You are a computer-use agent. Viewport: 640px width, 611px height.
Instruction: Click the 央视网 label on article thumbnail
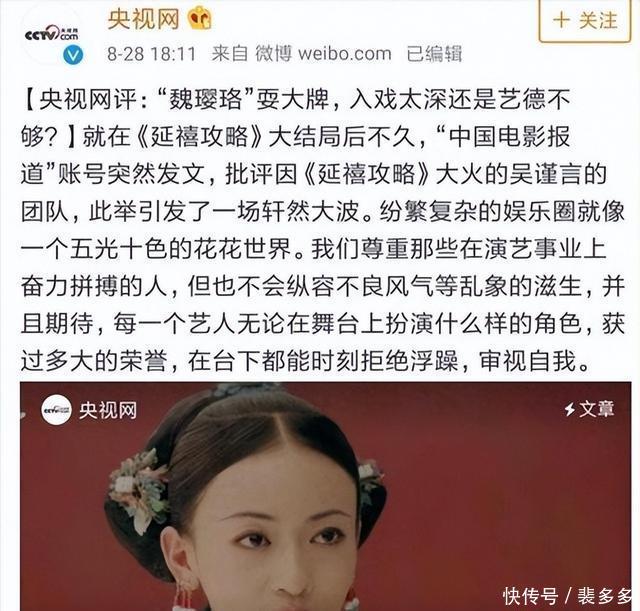click(x=108, y=410)
